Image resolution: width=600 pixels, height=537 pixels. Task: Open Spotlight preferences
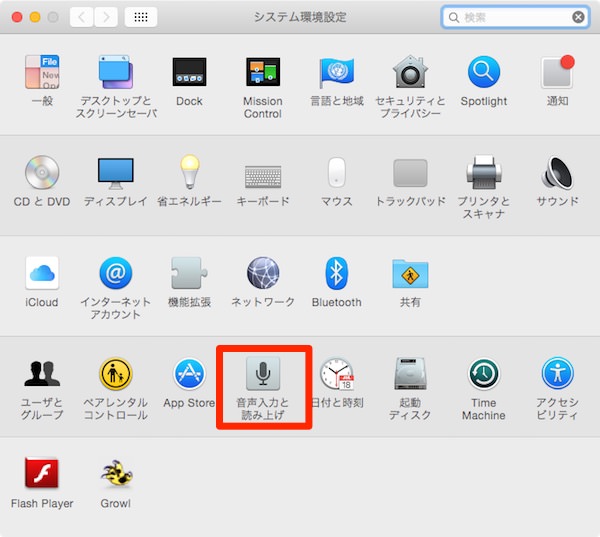click(x=484, y=72)
